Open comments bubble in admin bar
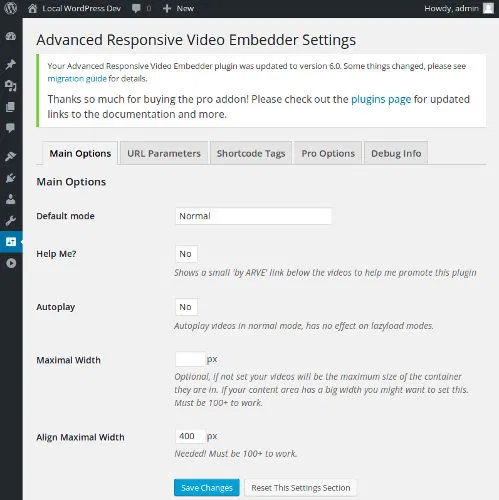Viewport: 499px width, 500px height. click(136, 8)
